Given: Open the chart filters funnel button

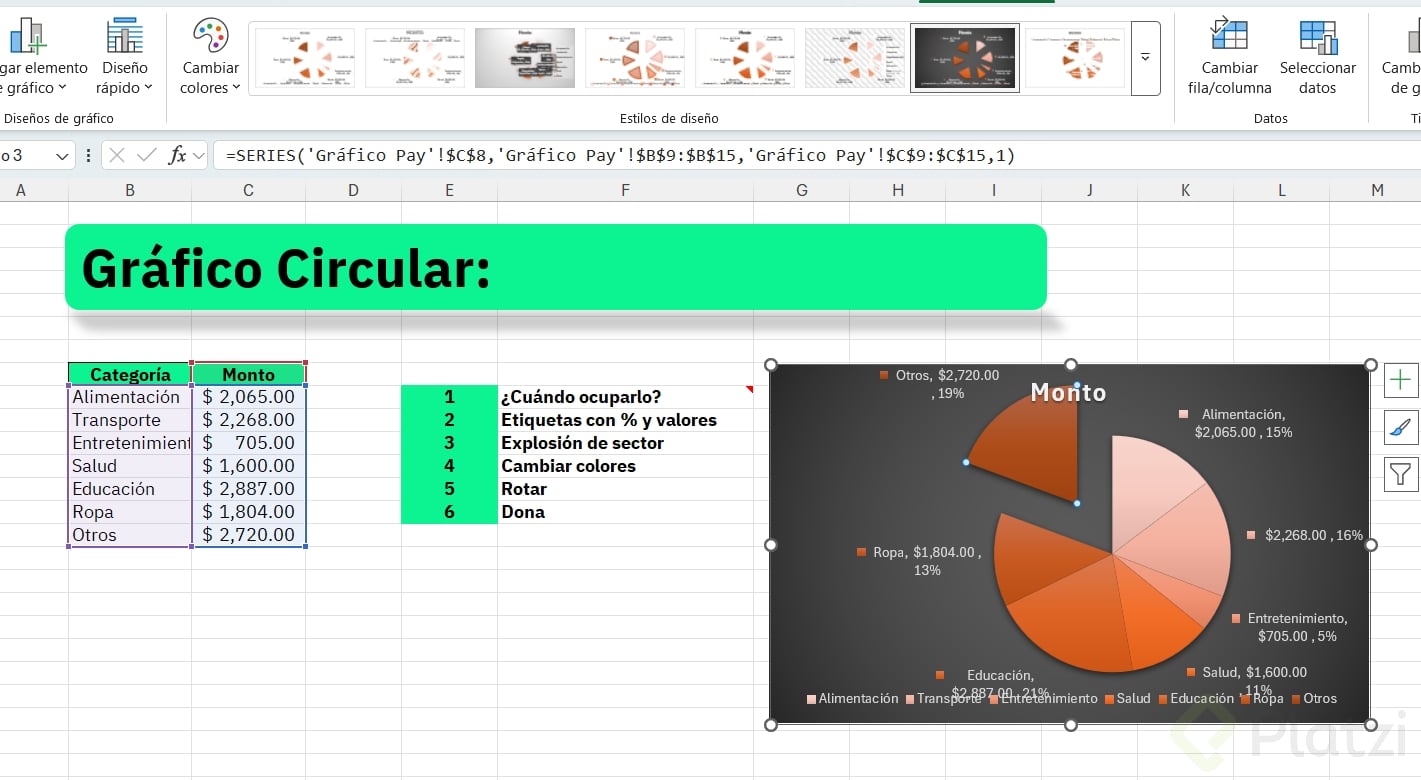Looking at the screenshot, I should point(1401,474).
